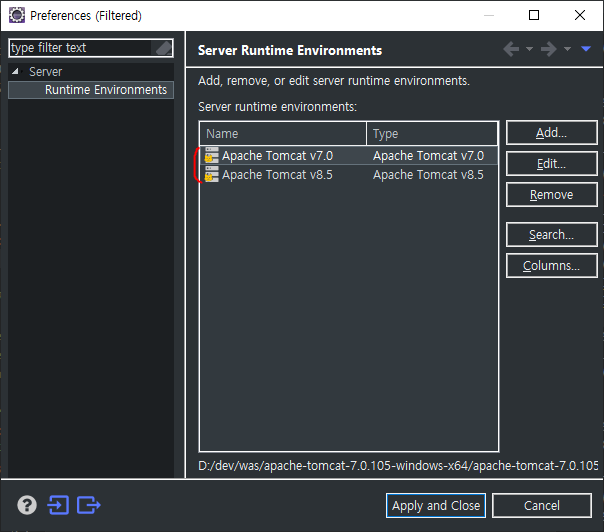This screenshot has width=604, height=532.
Task: Open the back history dropdown arrow
Action: coord(529,49)
